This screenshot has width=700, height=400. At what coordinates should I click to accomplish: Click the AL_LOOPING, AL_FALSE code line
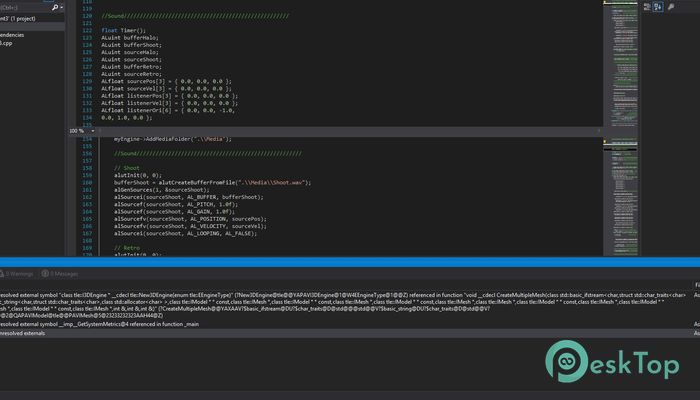[186, 233]
